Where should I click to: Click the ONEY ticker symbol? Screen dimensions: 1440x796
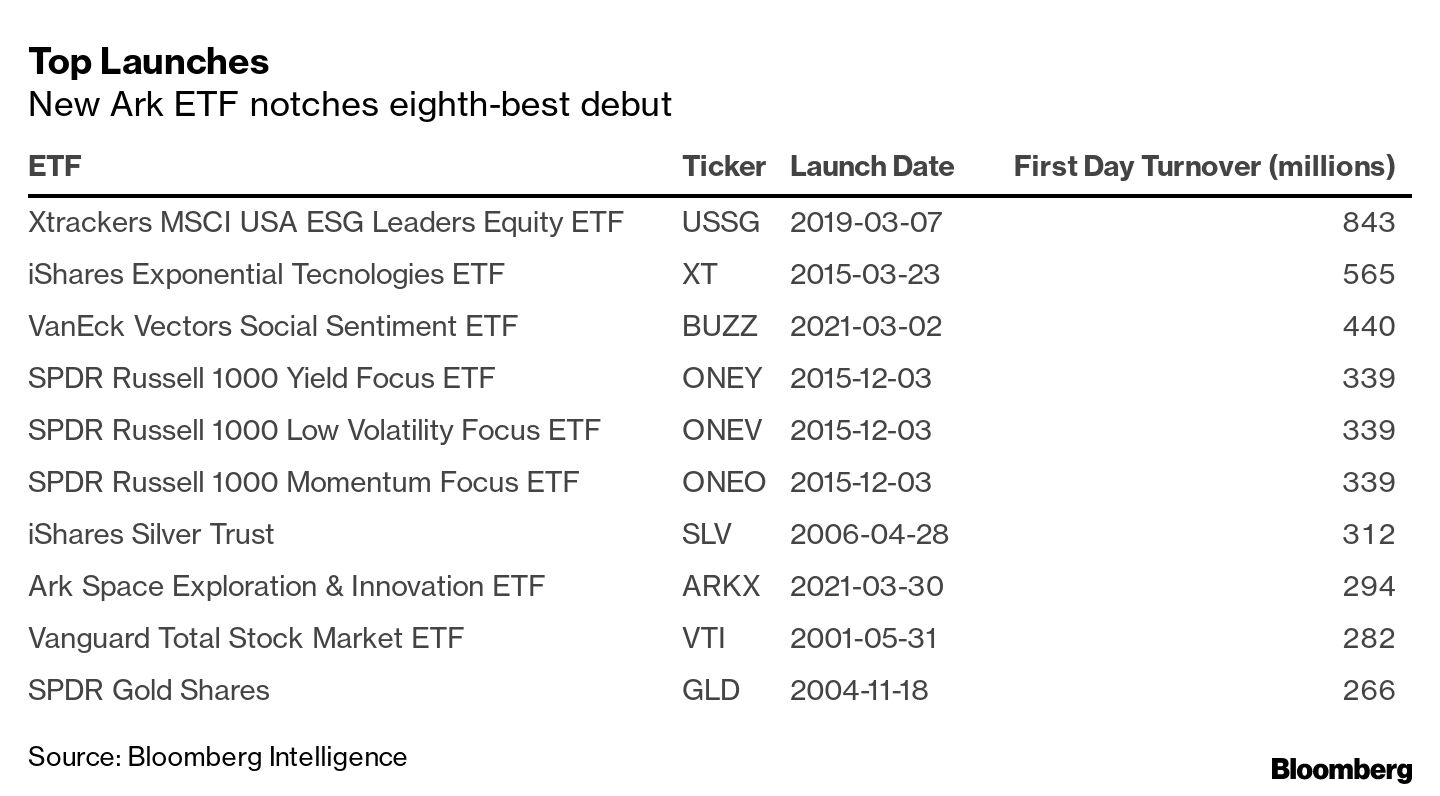pyautogui.click(x=721, y=378)
